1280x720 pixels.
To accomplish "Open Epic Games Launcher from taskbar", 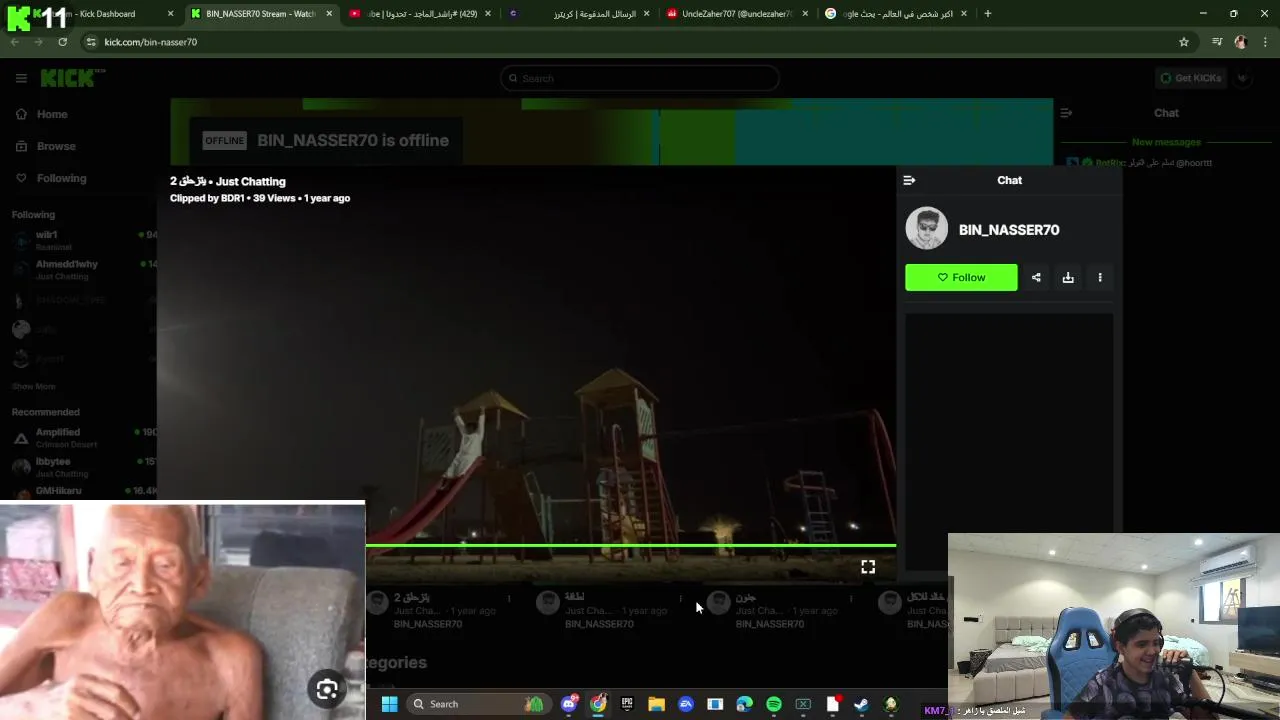I will click(x=627, y=704).
